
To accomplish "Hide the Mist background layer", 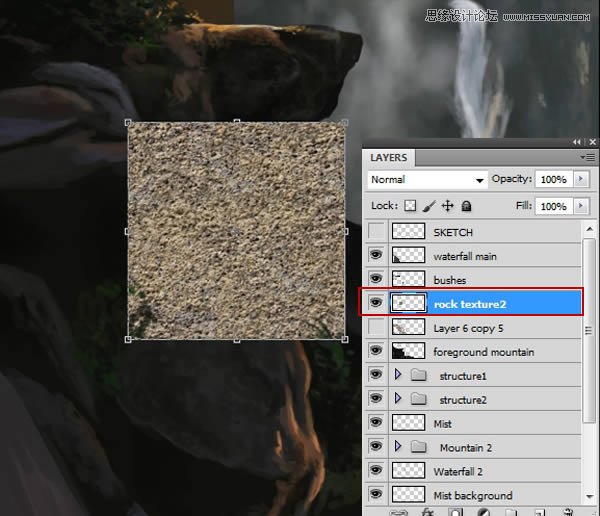I will coord(376,494).
